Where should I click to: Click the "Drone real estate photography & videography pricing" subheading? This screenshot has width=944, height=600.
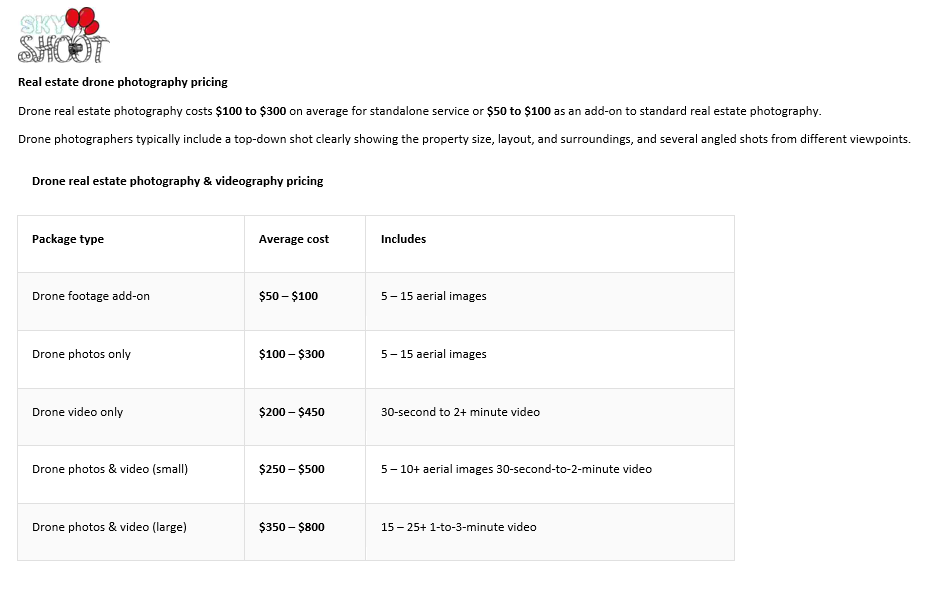(x=177, y=181)
